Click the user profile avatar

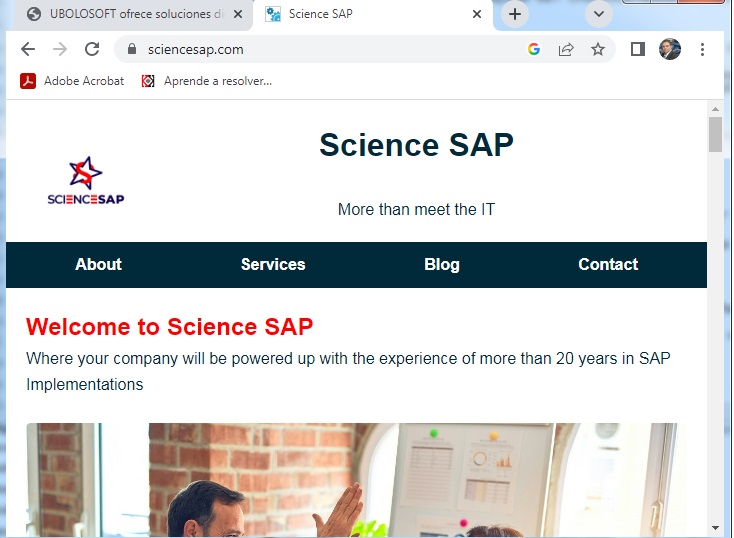pyautogui.click(x=670, y=49)
